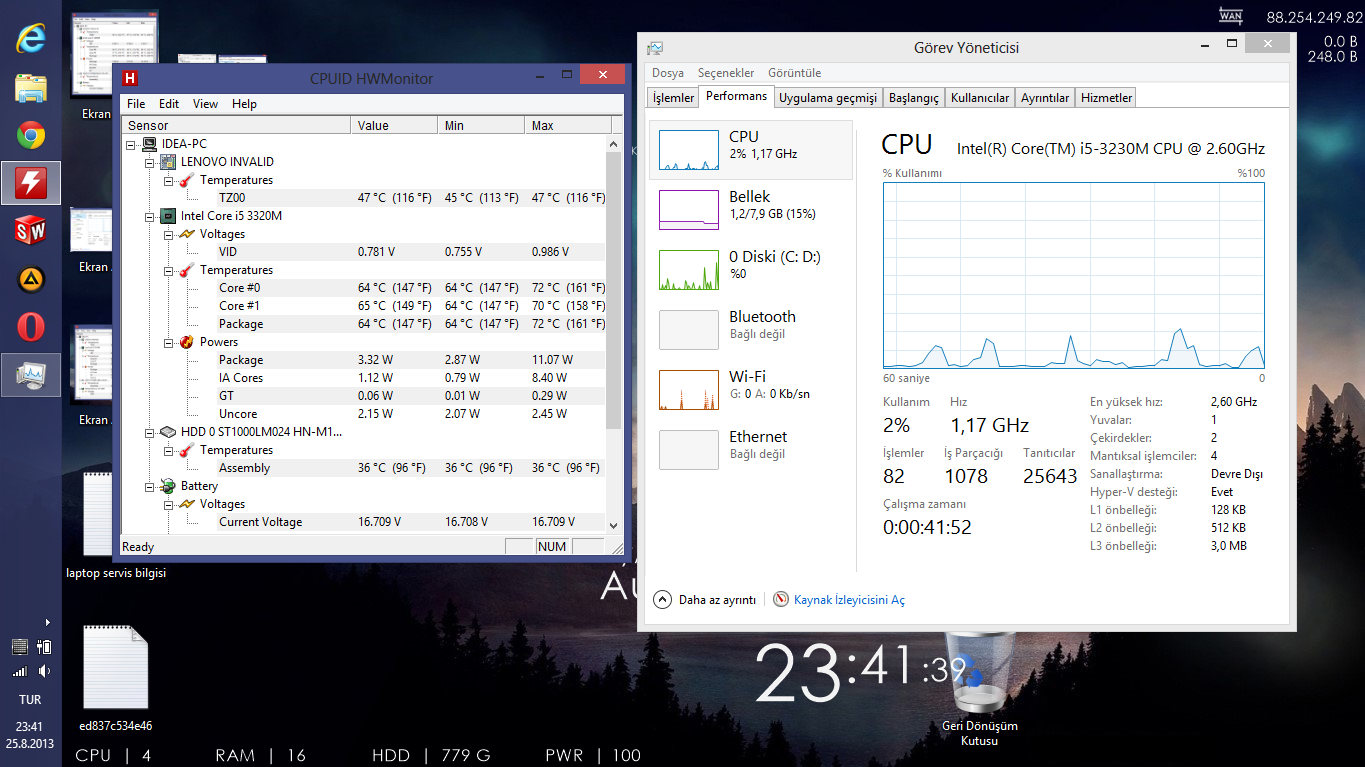Click the Battery icon in sensor tree

(x=168, y=486)
